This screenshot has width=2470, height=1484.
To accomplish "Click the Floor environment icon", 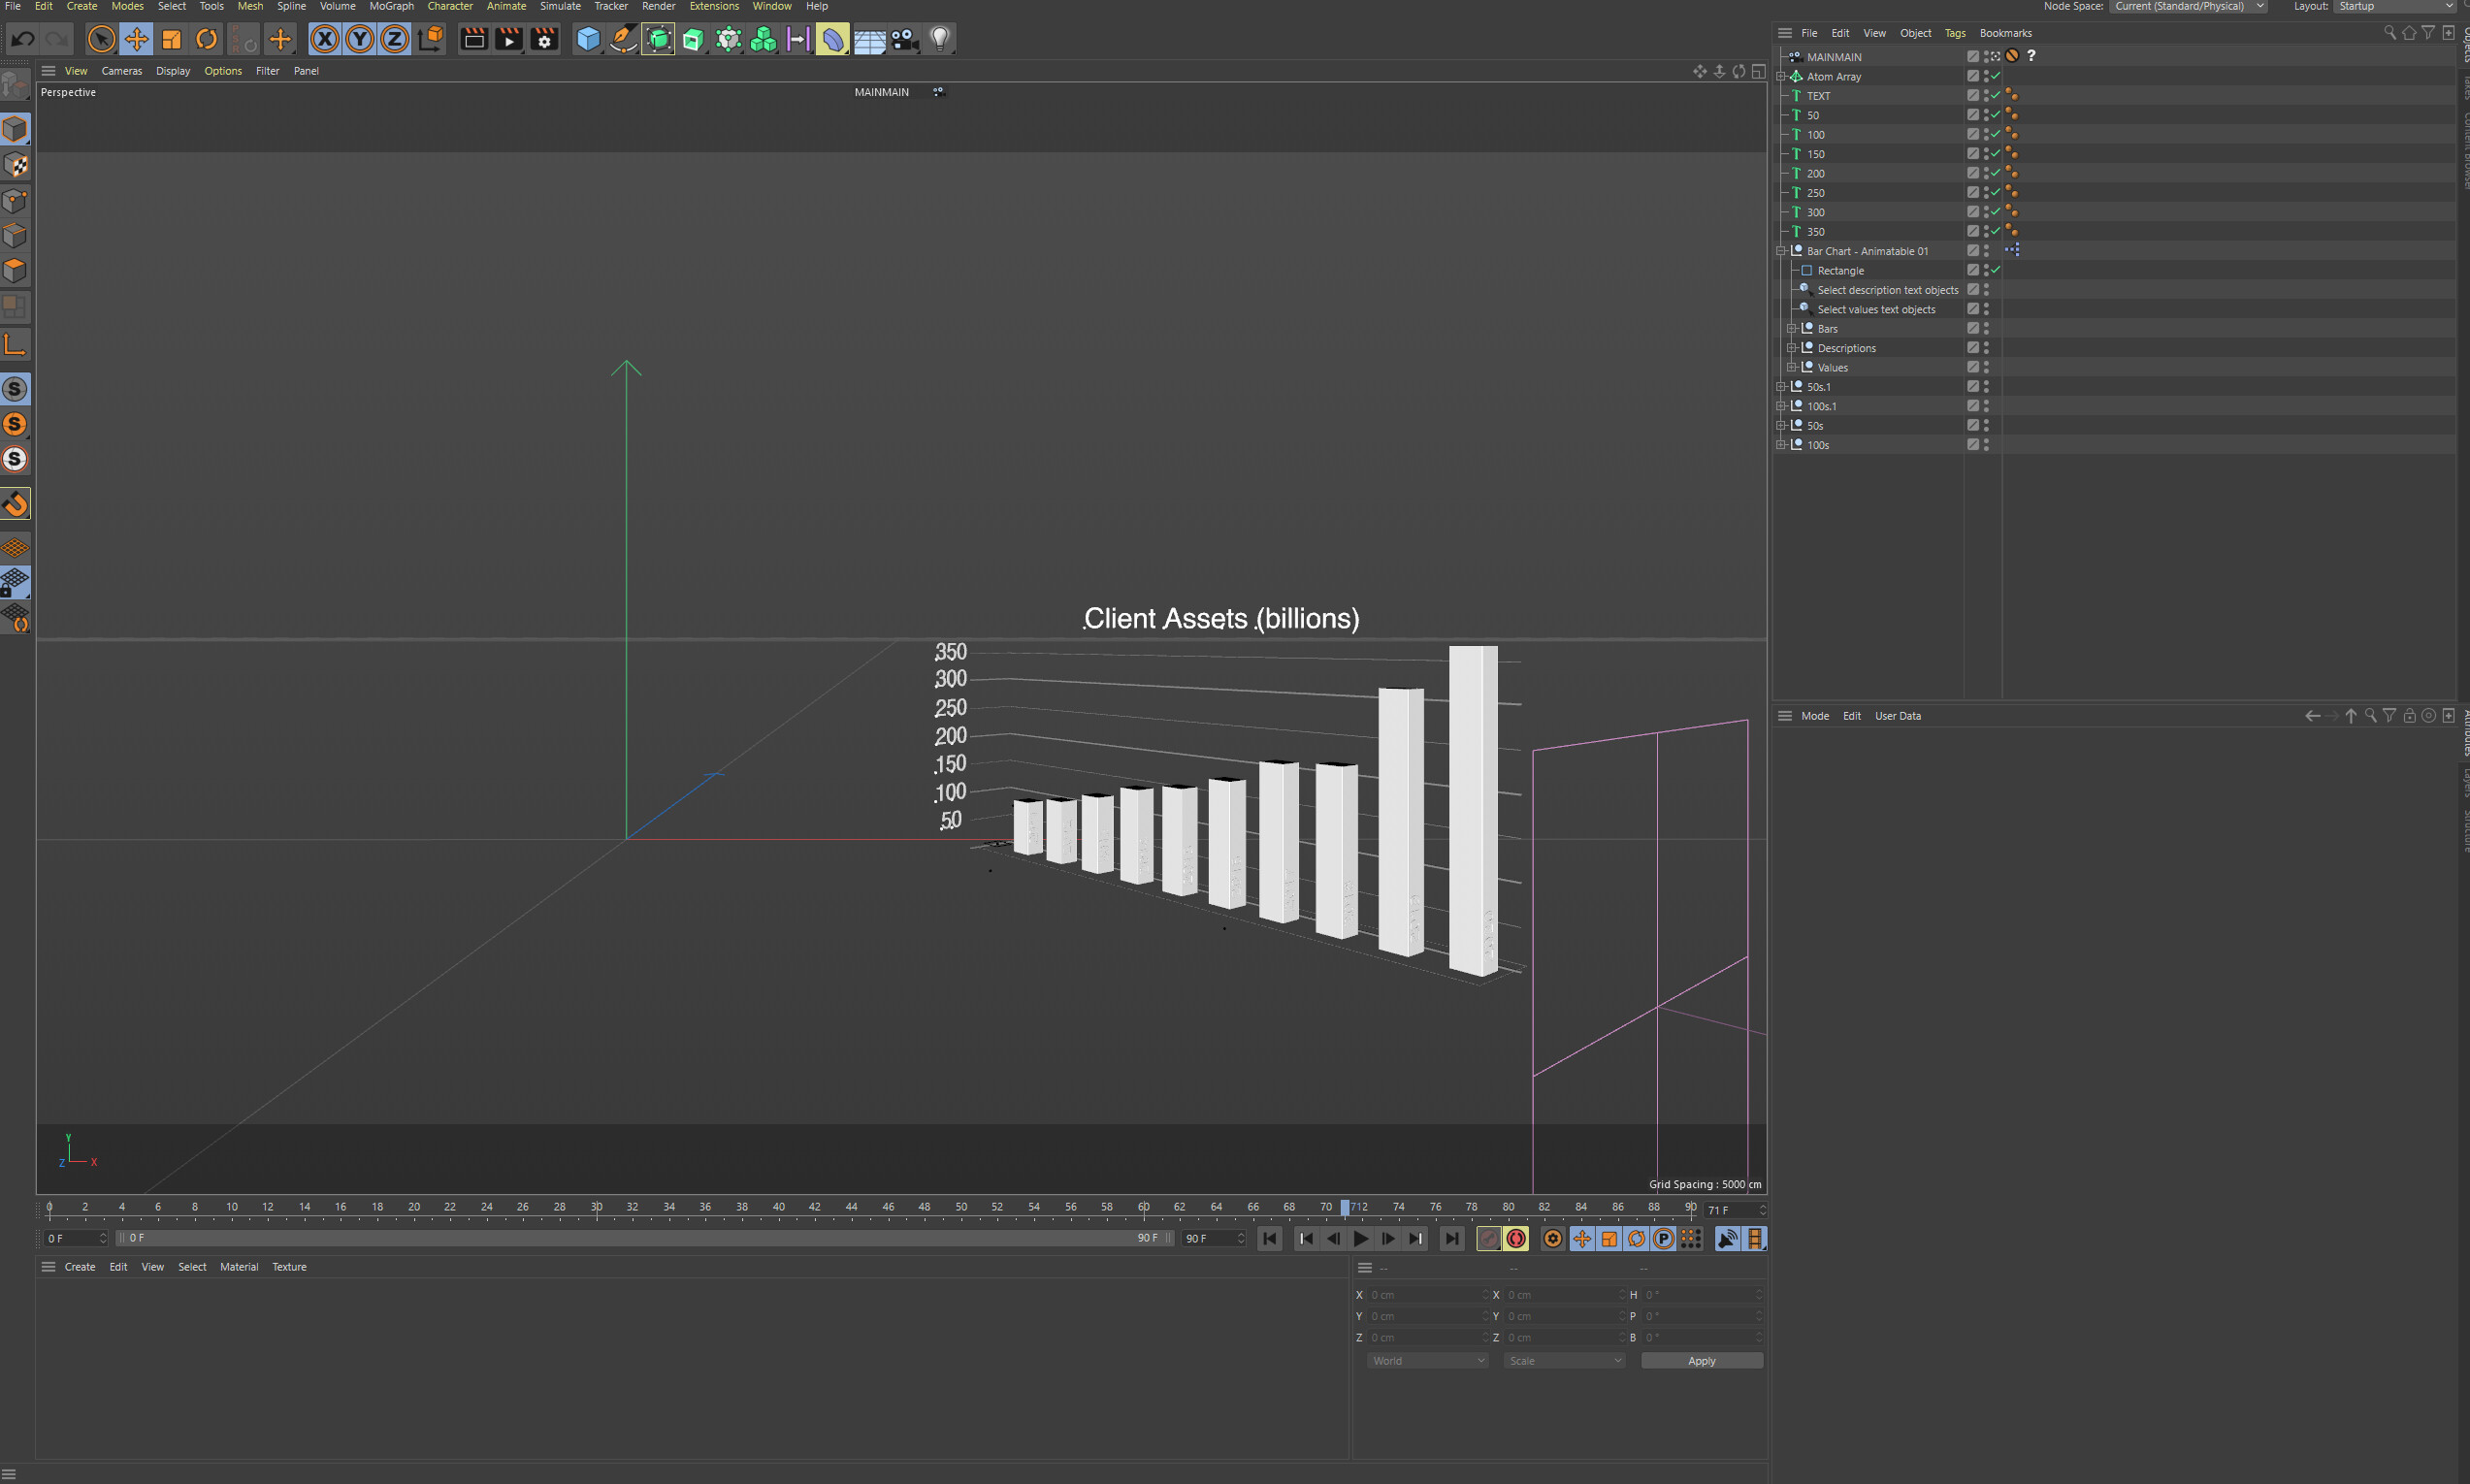I will (869, 39).
